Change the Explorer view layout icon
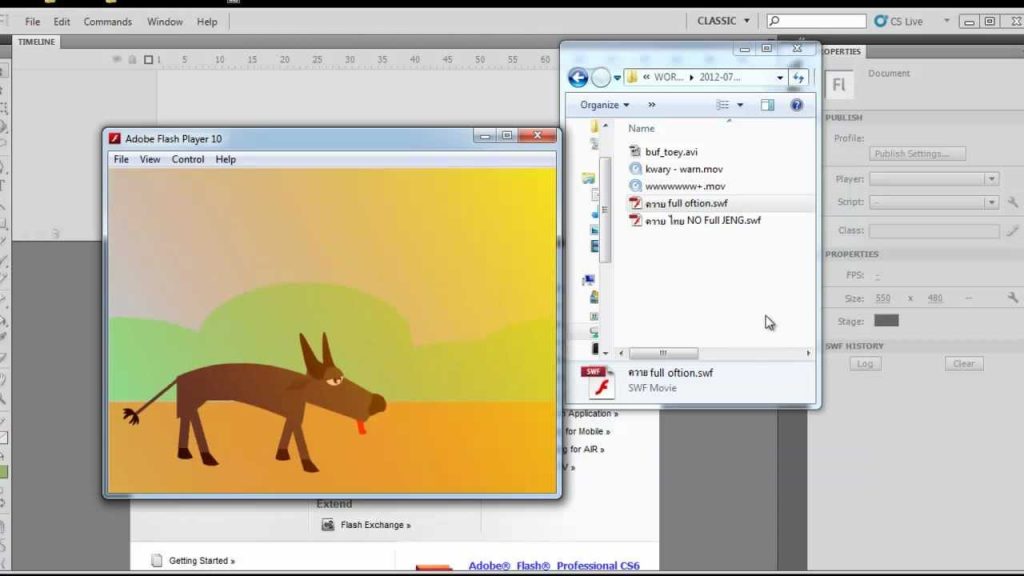The image size is (1024, 576). pyautogui.click(x=722, y=105)
